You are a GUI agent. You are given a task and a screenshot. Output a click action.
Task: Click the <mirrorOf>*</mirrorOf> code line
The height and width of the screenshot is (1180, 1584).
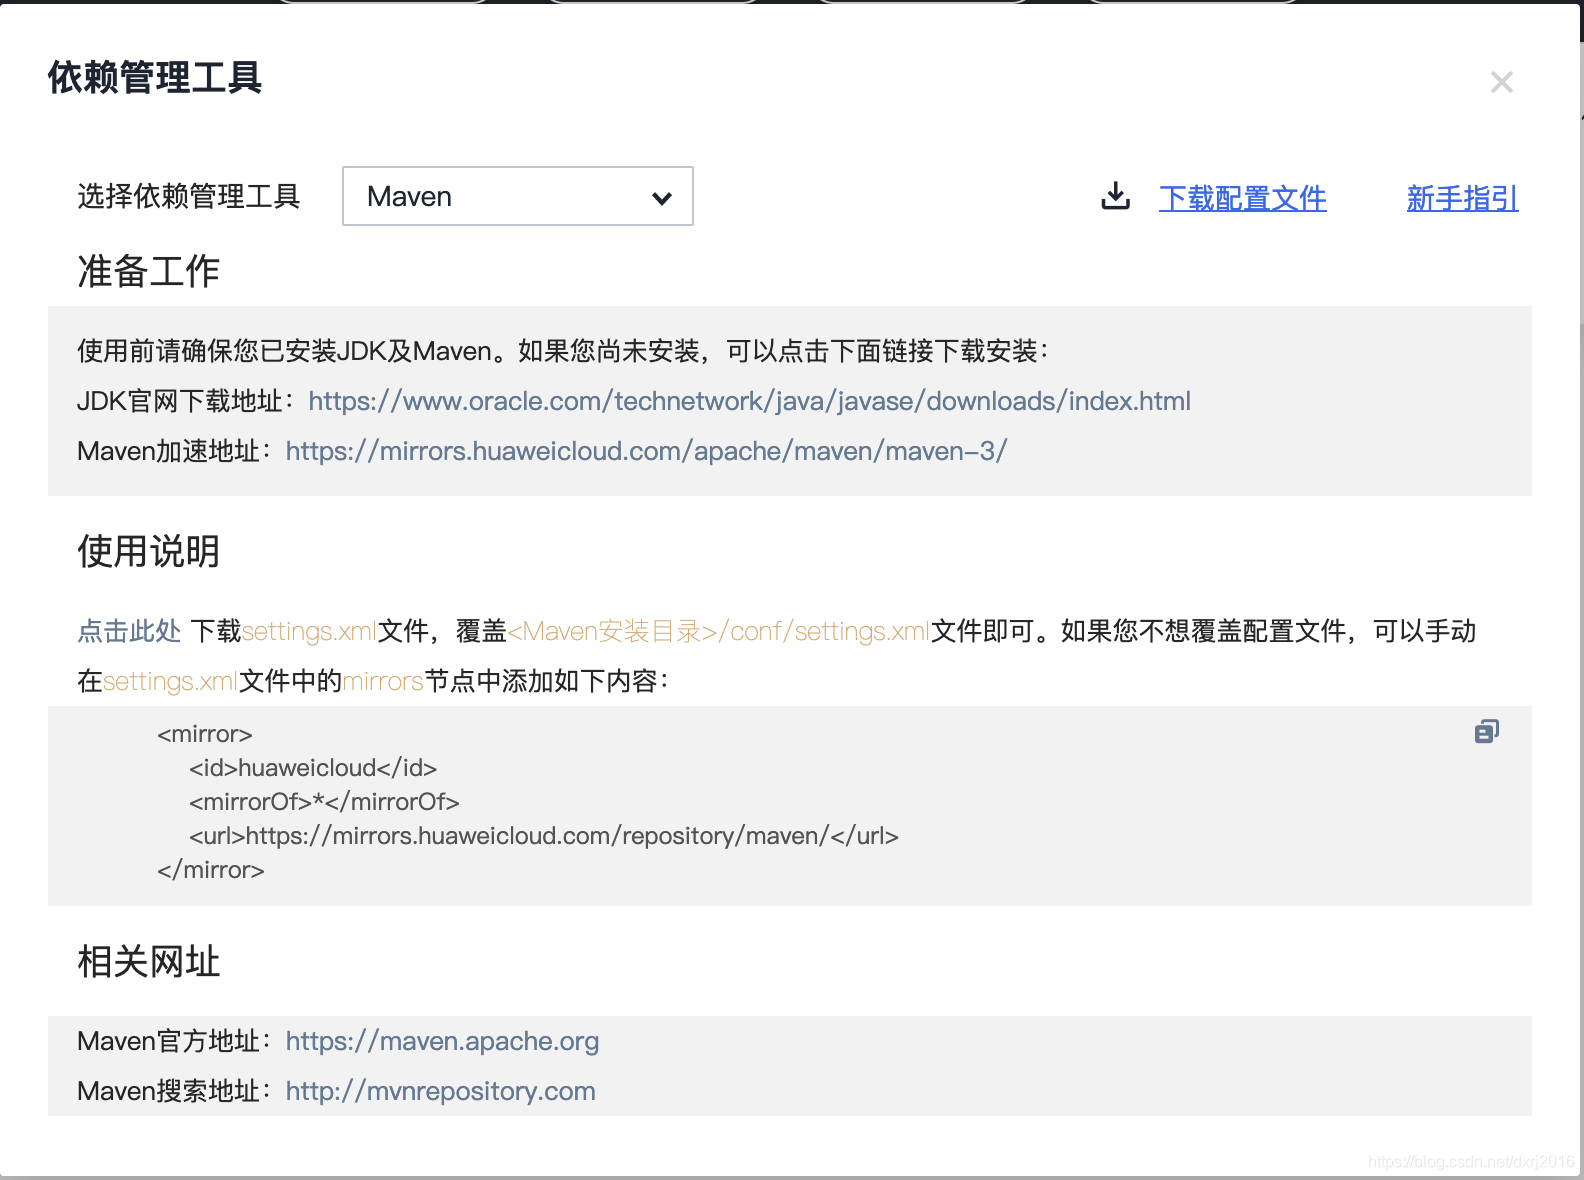[324, 802]
